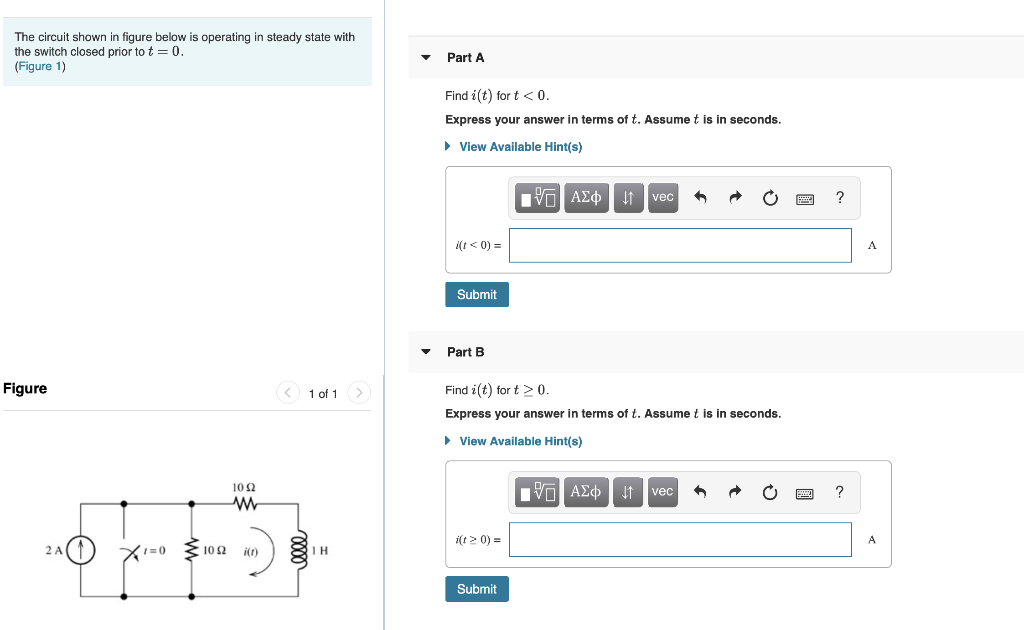Undo last edit in Part B toolbar
The image size is (1024, 630).
click(700, 492)
